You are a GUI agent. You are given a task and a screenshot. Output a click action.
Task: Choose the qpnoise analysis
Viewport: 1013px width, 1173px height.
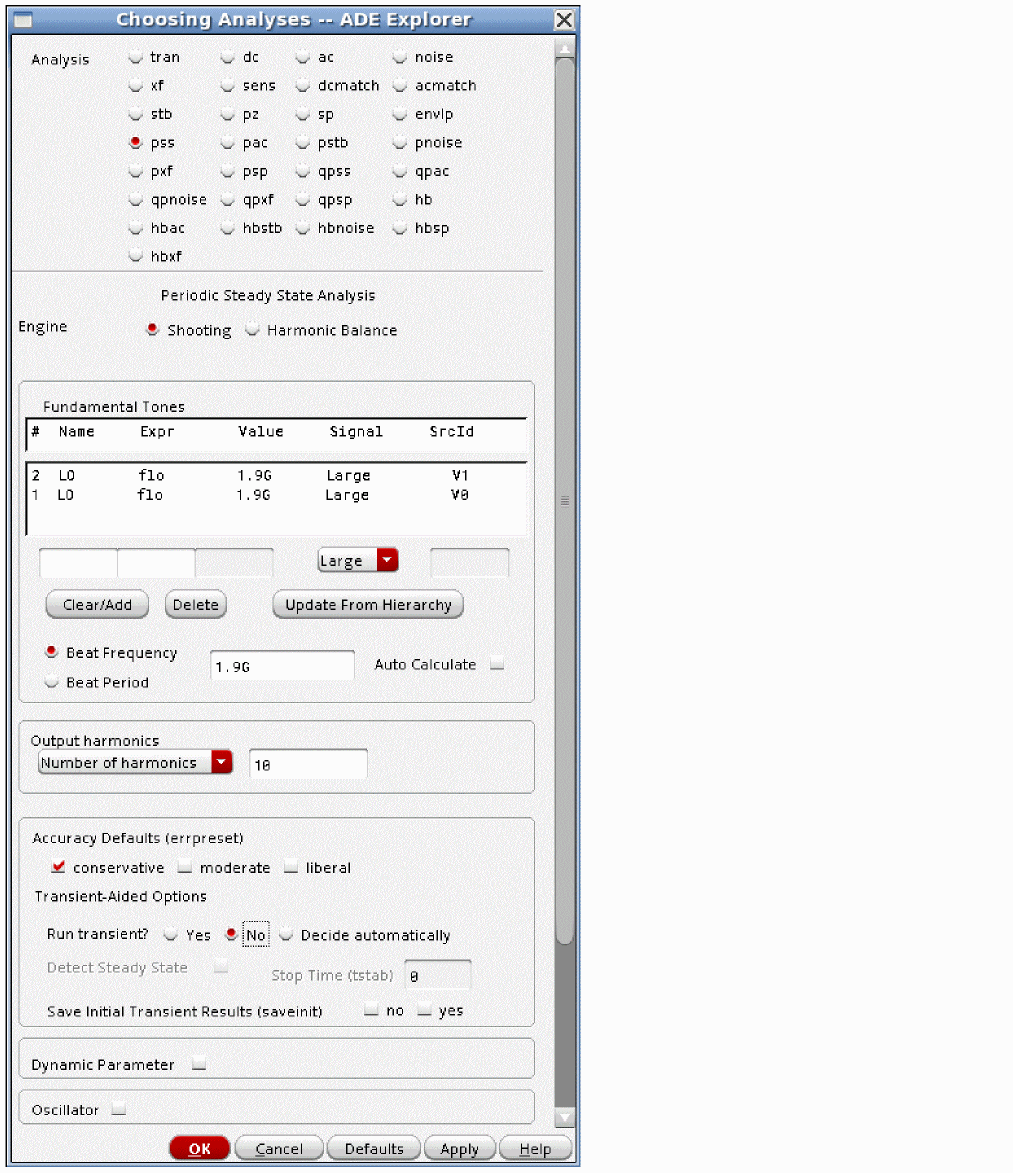[x=135, y=199]
